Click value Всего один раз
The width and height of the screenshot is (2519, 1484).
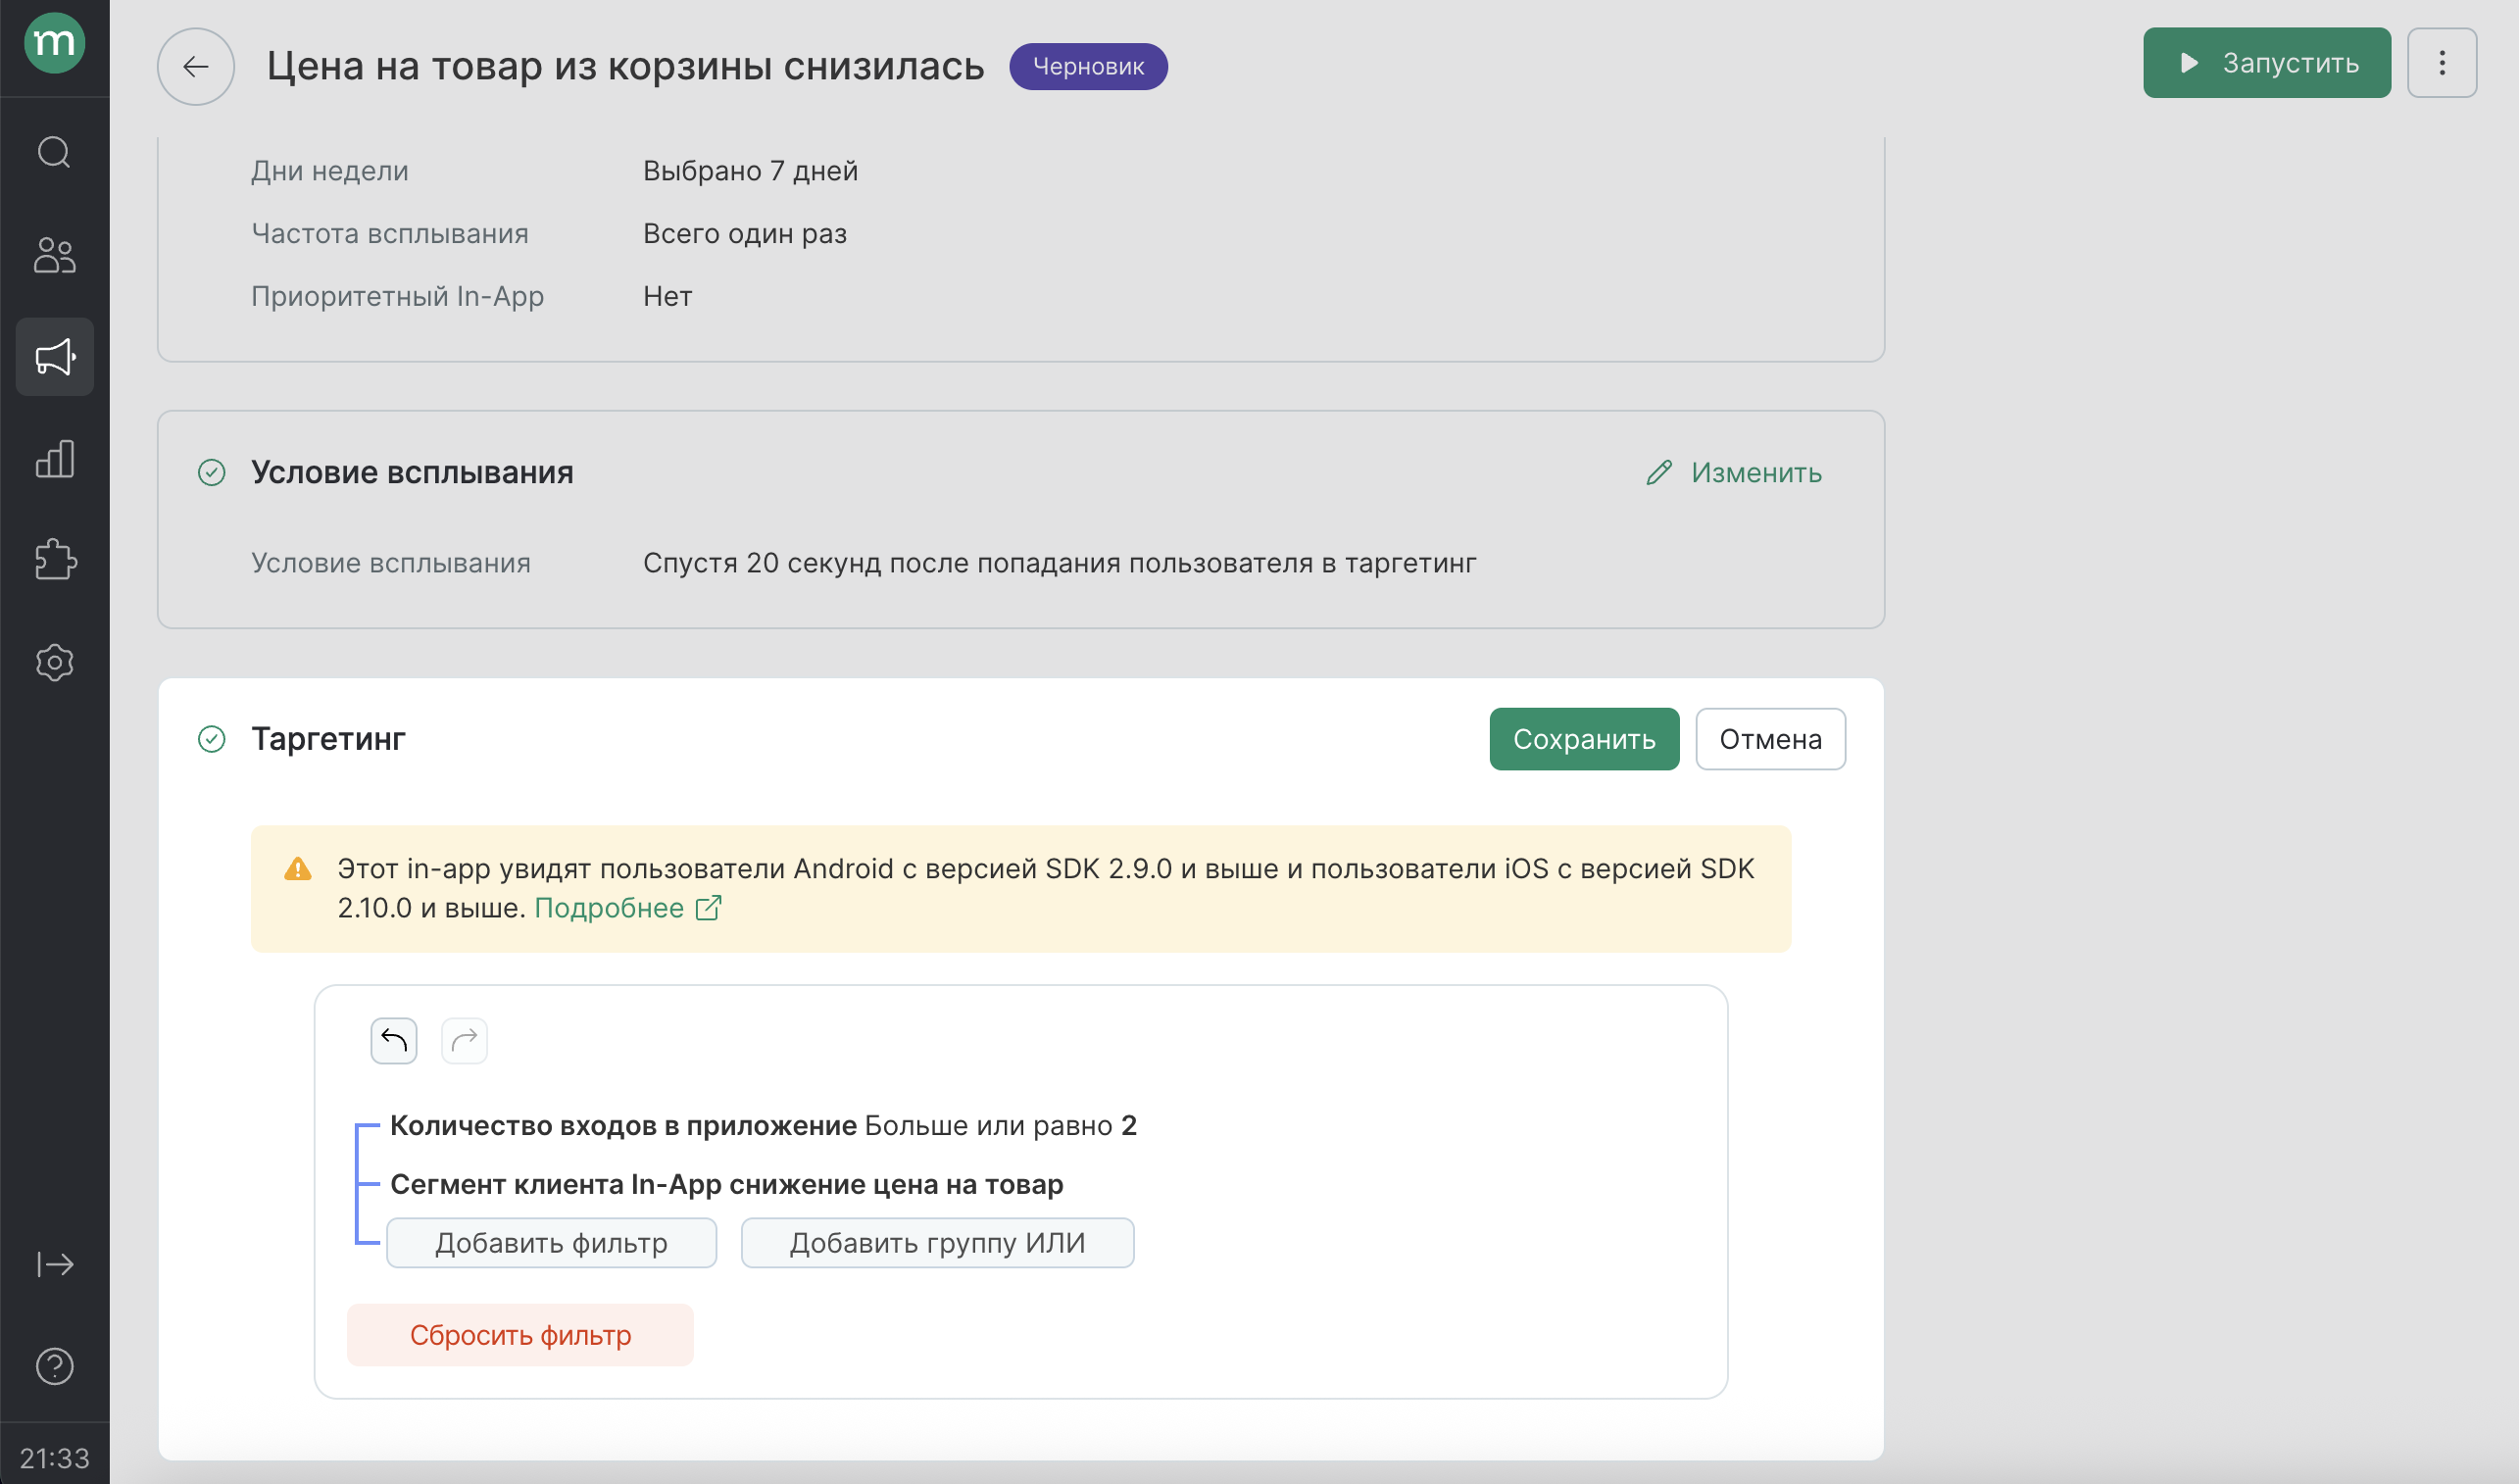745,233
